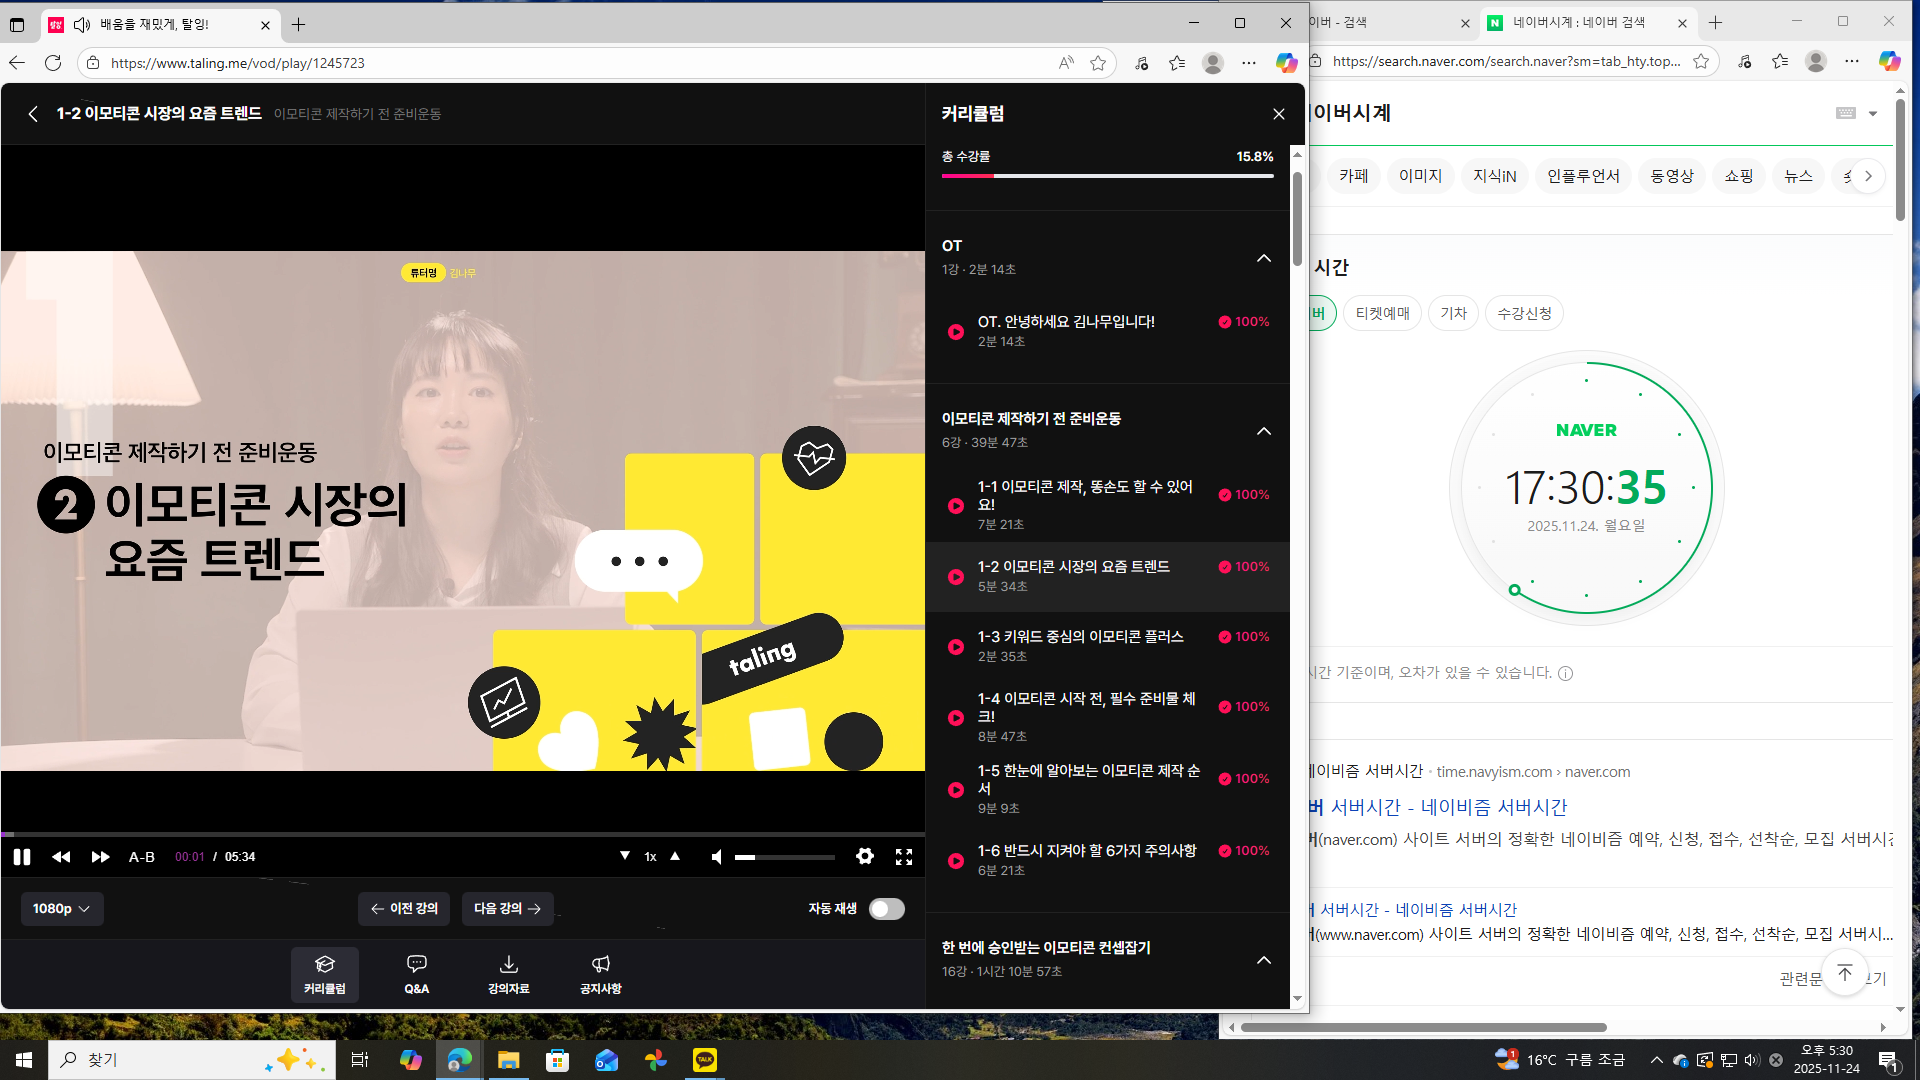Collapse the OT curriculum section

pos(1264,258)
